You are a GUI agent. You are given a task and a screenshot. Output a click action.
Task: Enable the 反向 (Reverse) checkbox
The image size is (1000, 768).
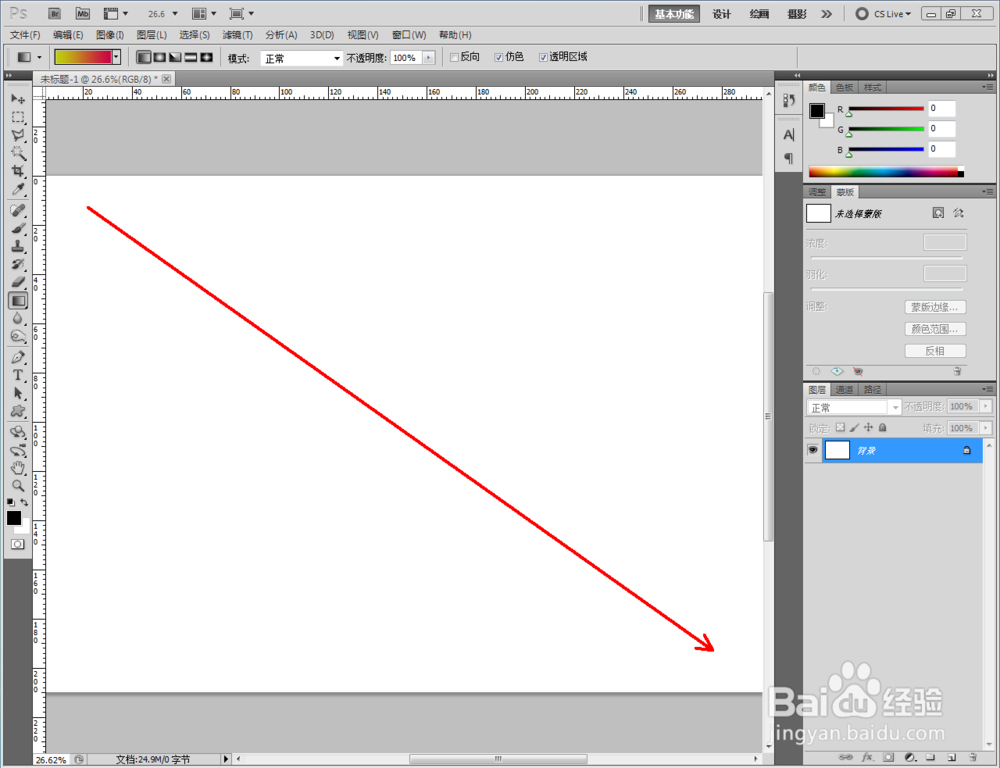[454, 57]
